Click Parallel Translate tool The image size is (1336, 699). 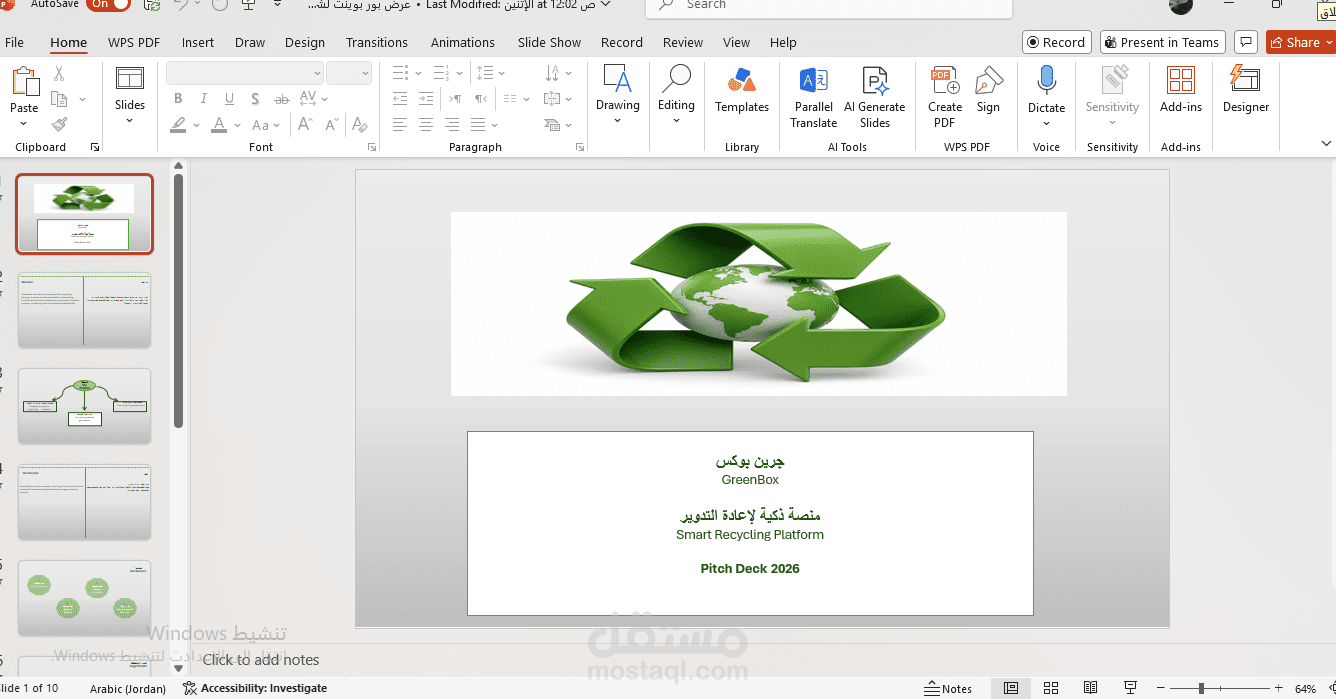814,98
